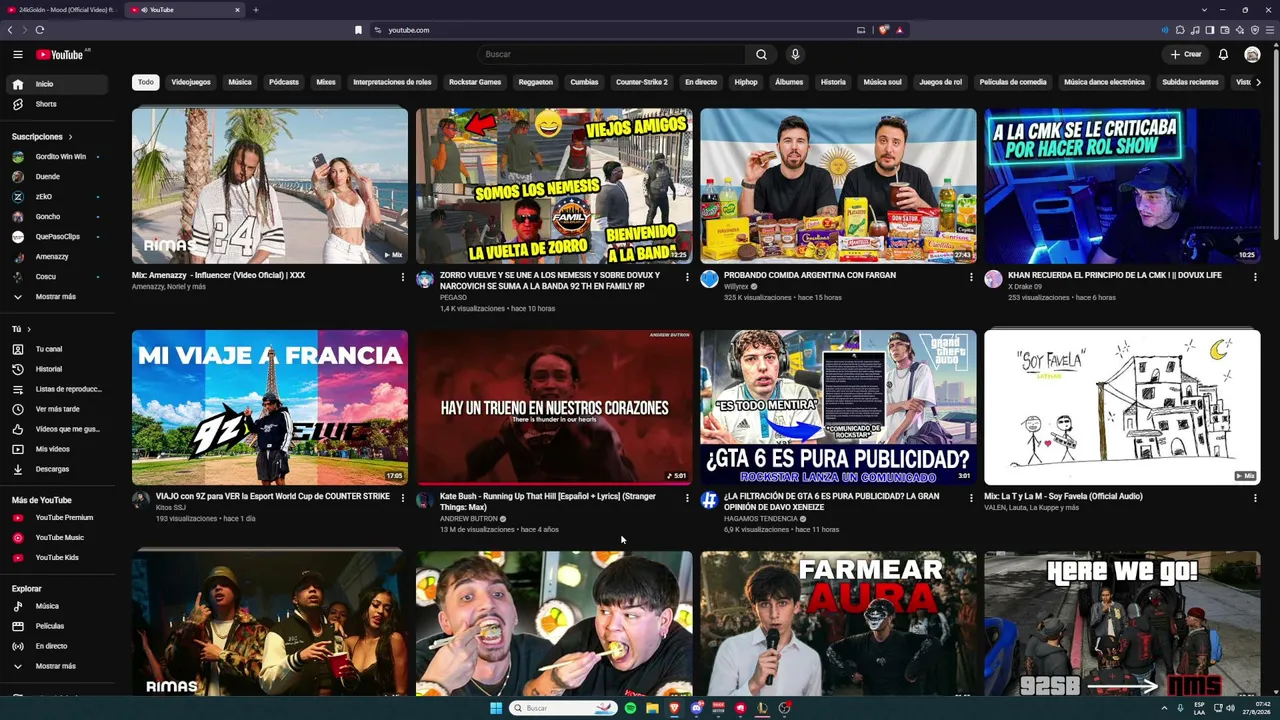This screenshot has height=720, width=1280.
Task: Open the Brave wallet icon
Action: click(1224, 30)
